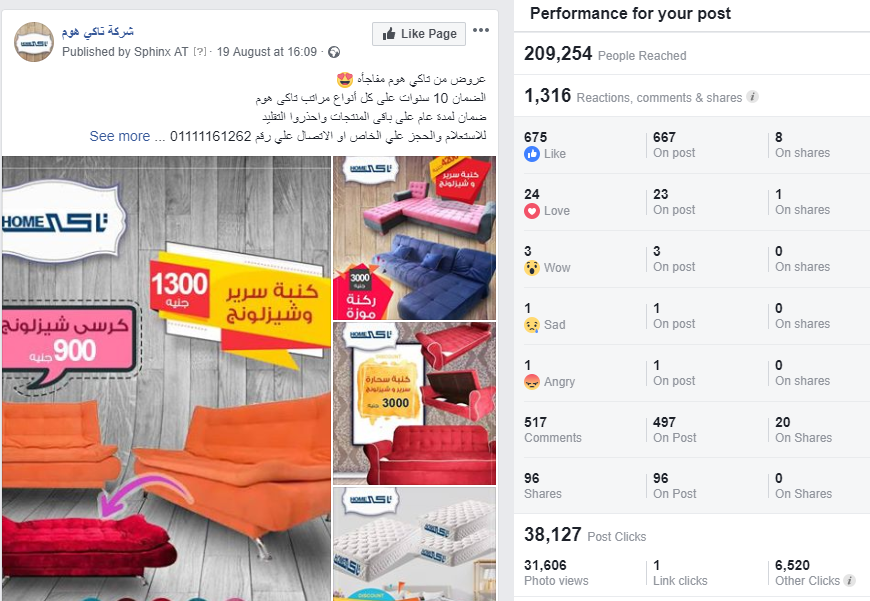The height and width of the screenshot is (601, 870).
Task: Click the Like Page button
Action: [419, 34]
